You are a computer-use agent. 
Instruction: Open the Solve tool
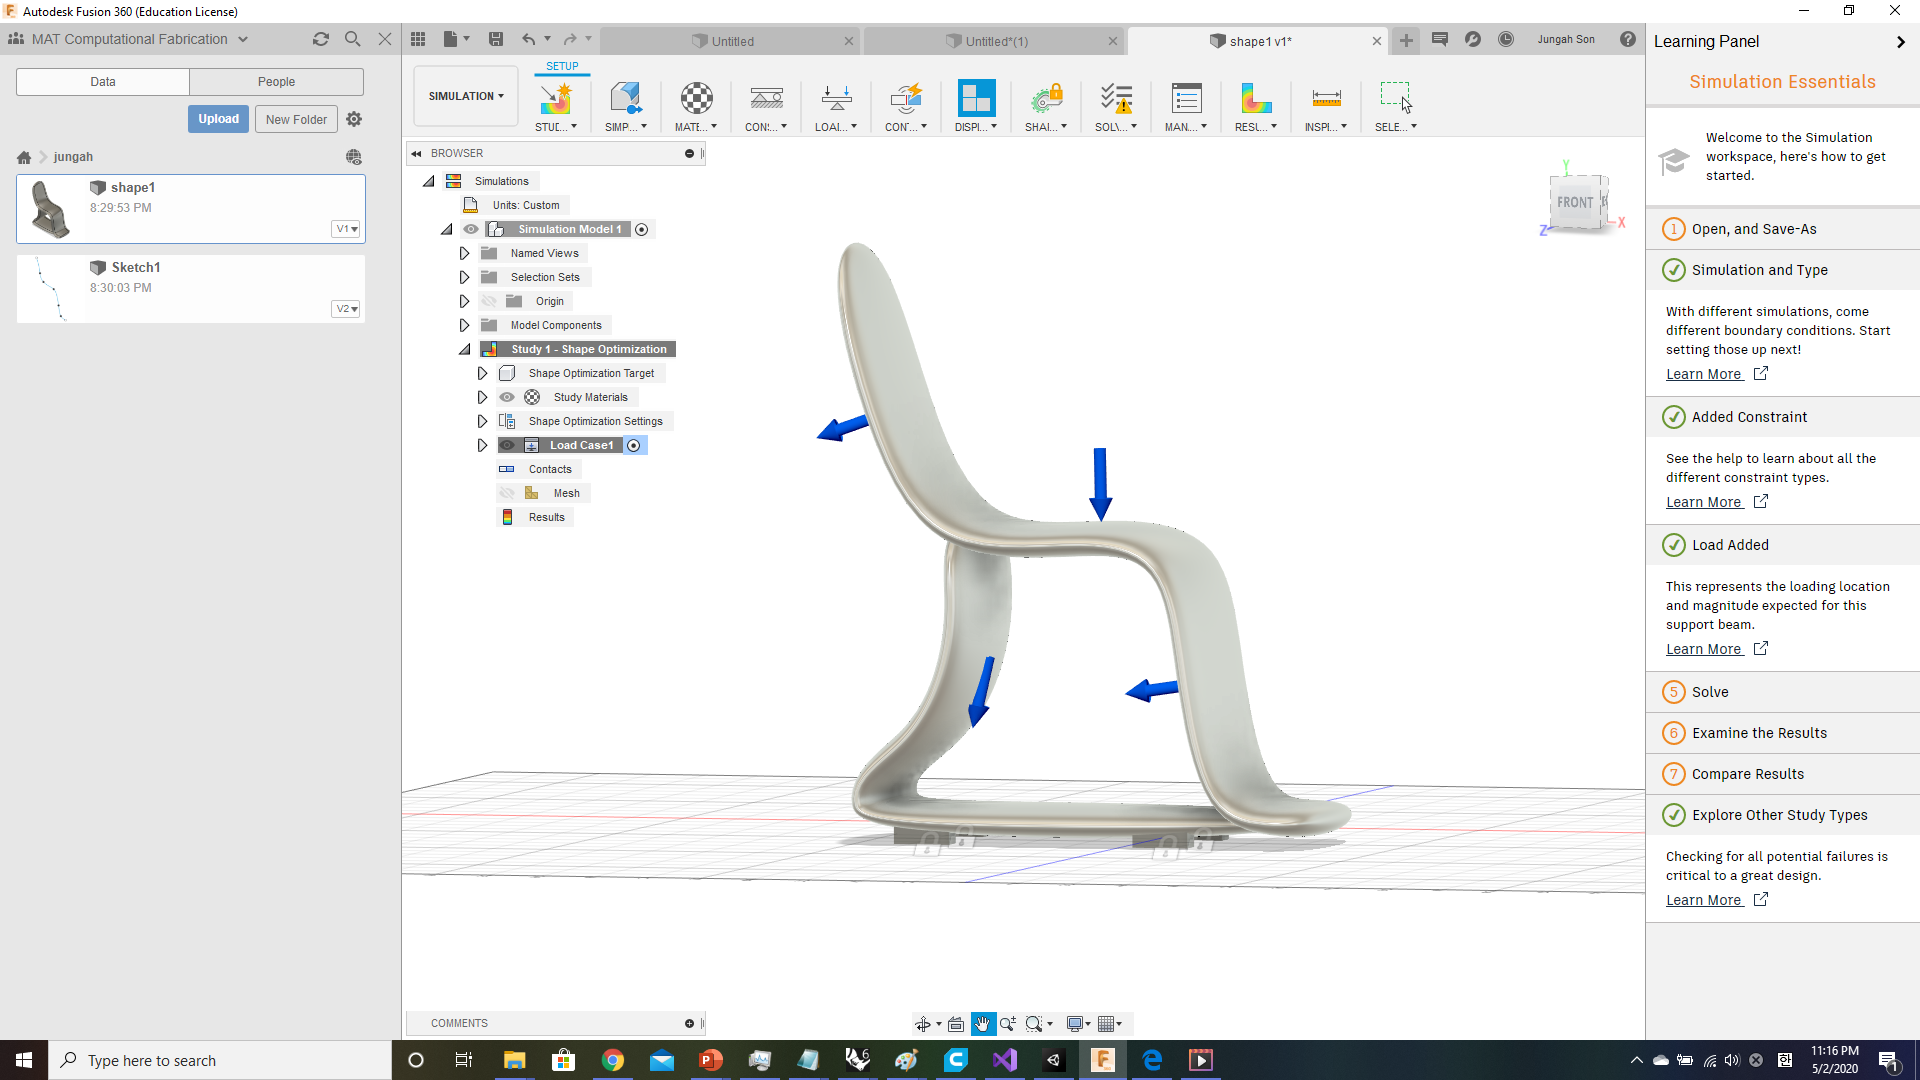(1115, 100)
